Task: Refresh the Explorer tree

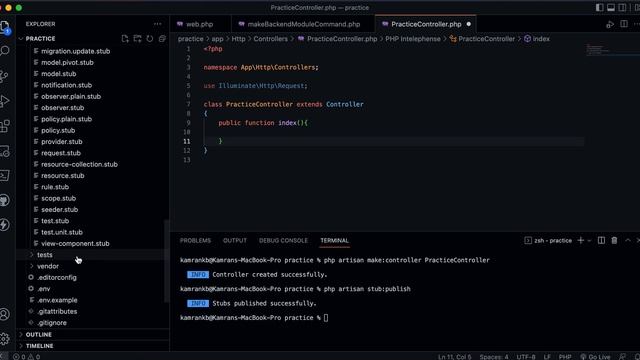Action: pyautogui.click(x=150, y=38)
